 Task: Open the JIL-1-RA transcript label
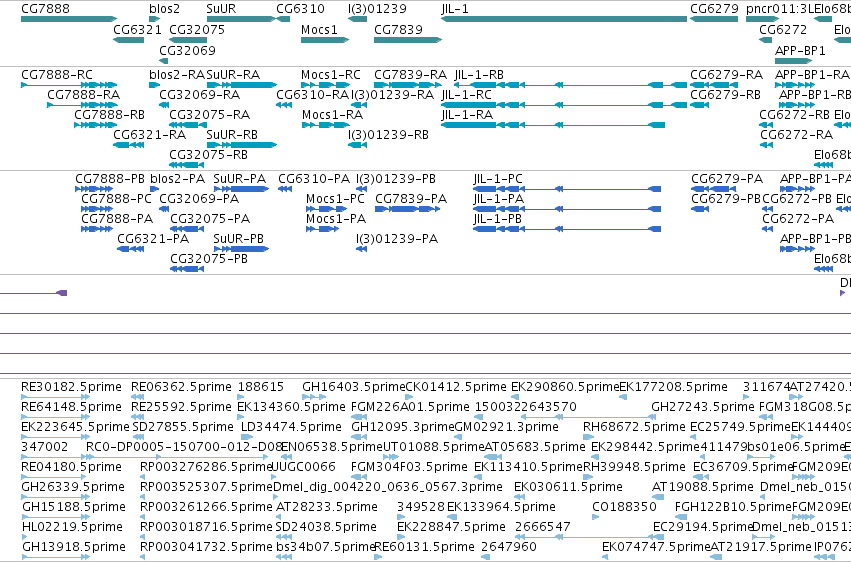467,114
